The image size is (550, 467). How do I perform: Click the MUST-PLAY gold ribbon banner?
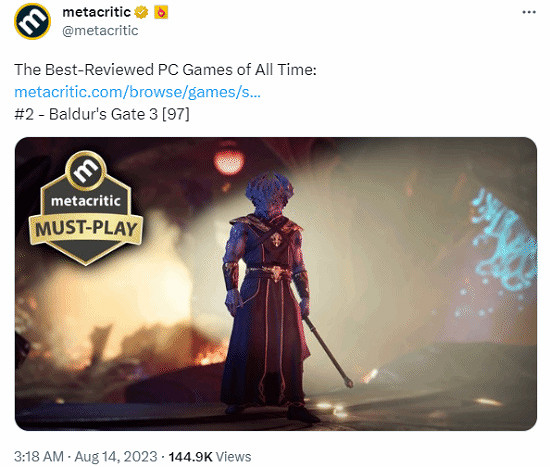pyautogui.click(x=86, y=229)
